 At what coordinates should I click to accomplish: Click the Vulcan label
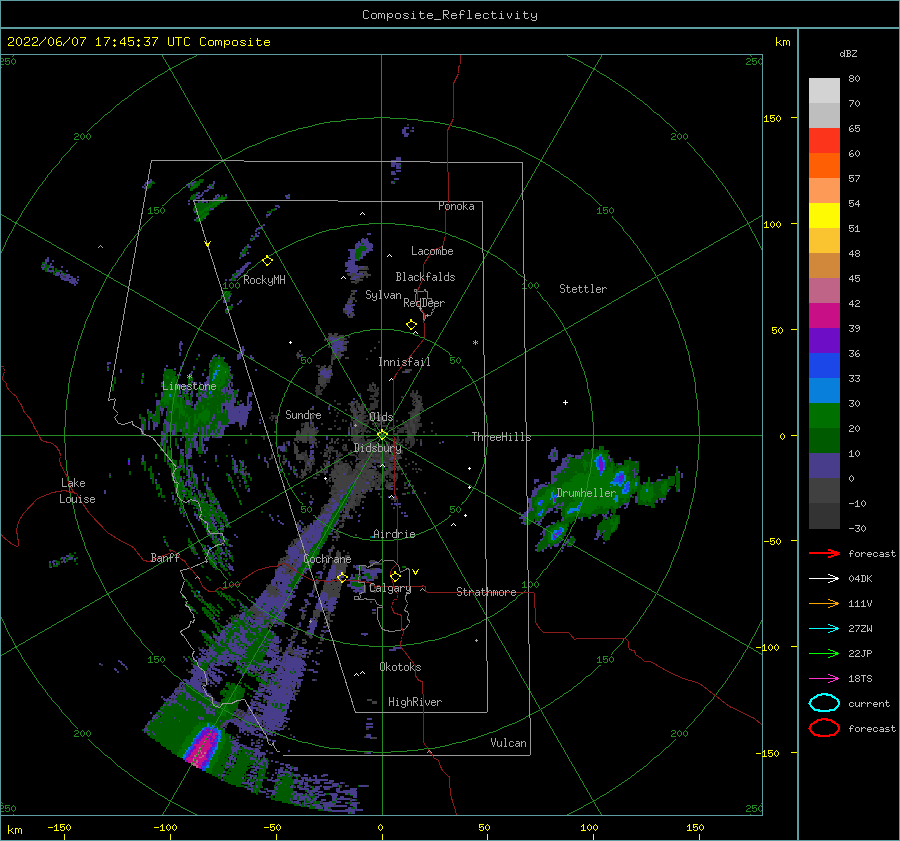pyautogui.click(x=509, y=743)
